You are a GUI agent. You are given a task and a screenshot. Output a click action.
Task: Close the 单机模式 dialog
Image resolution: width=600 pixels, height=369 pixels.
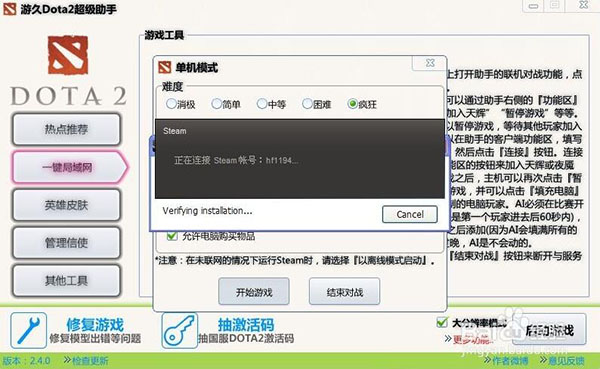430,63
